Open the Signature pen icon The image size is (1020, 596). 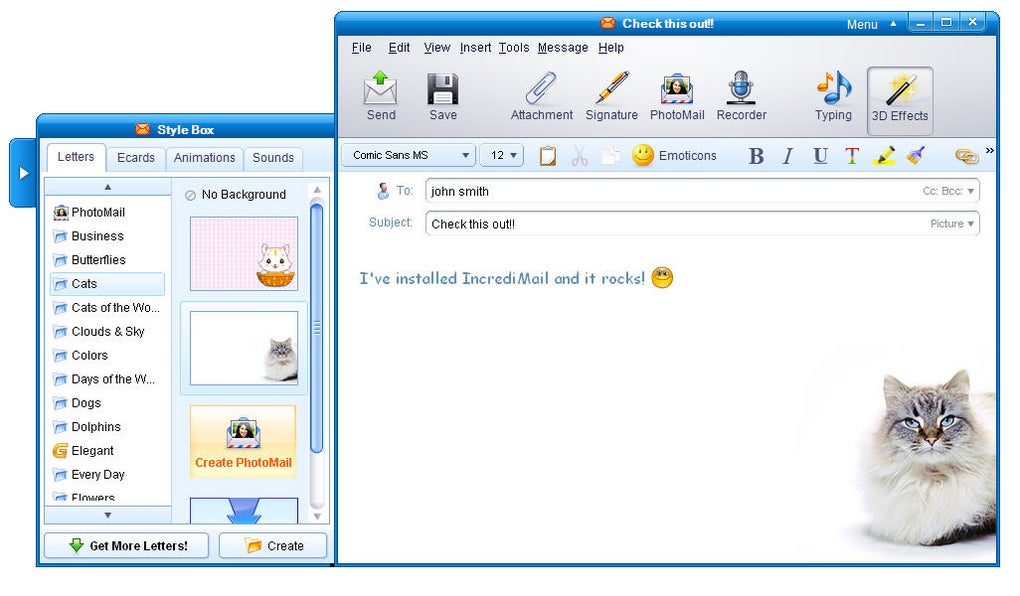[x=611, y=88]
